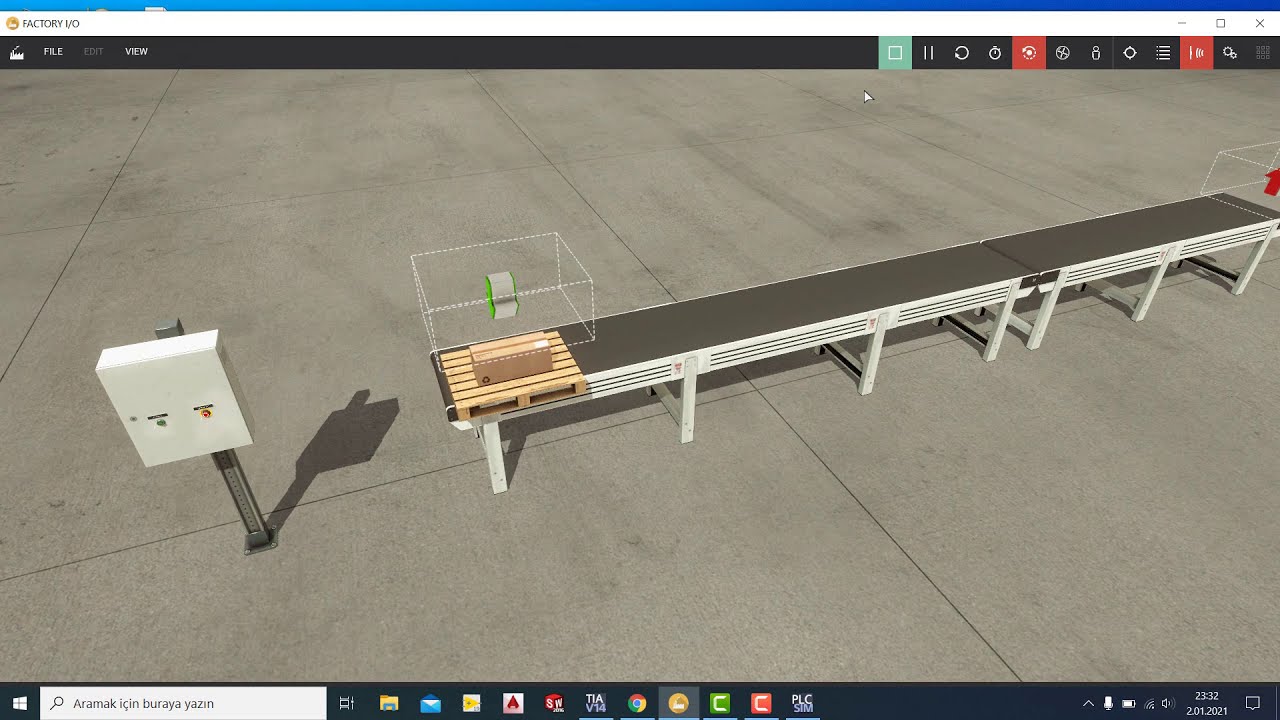The width and height of the screenshot is (1280, 720).
Task: Reset the scene with the circular arrow
Action: point(962,53)
